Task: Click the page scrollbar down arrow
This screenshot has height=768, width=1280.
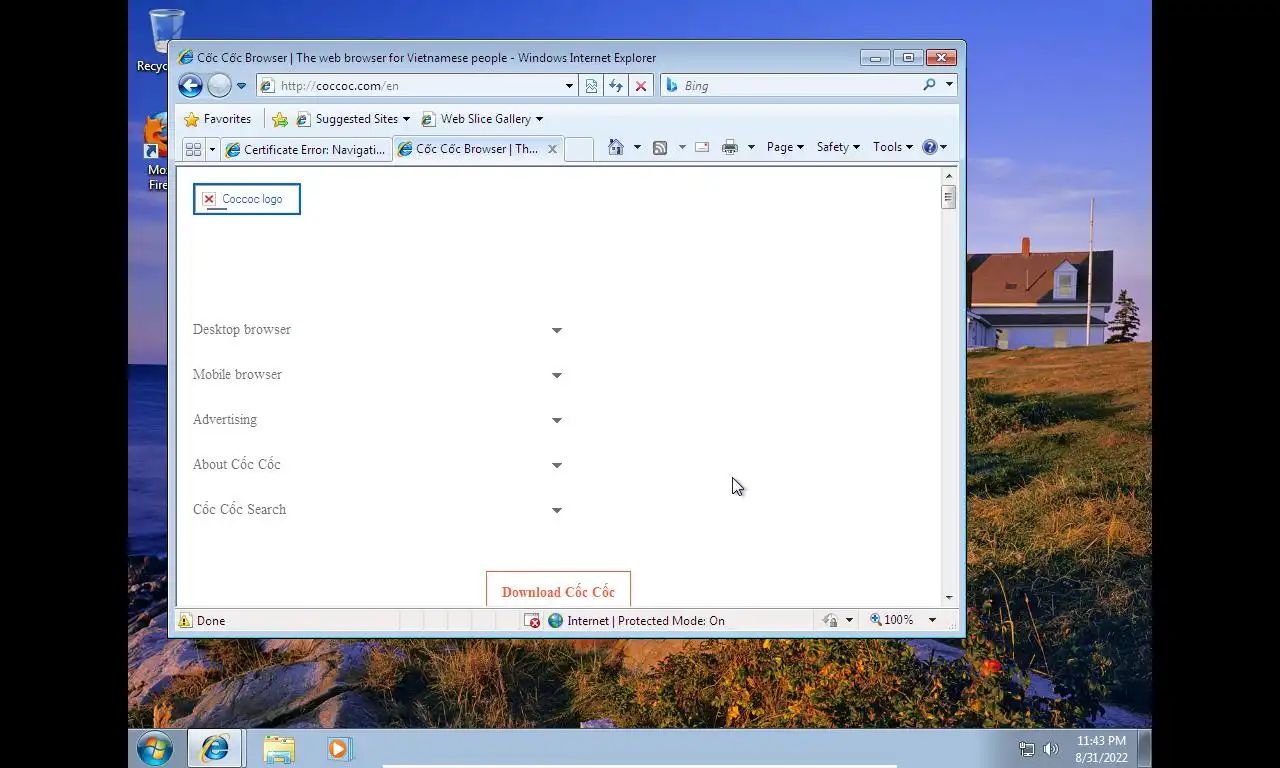Action: pyautogui.click(x=949, y=598)
